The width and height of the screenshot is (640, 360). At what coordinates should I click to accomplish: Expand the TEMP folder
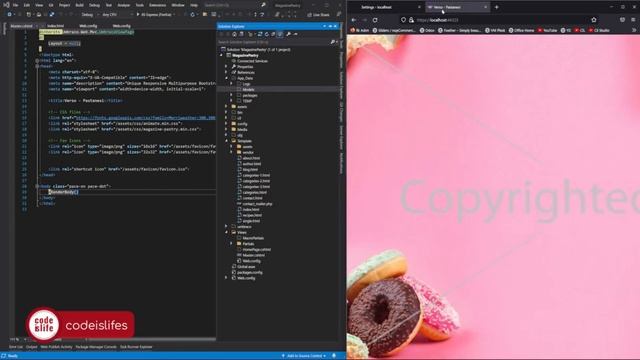(231, 101)
